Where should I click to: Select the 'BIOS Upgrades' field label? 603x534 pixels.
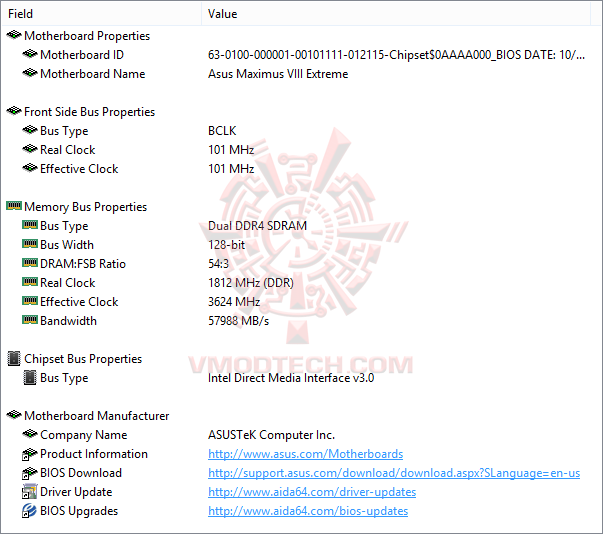79,511
